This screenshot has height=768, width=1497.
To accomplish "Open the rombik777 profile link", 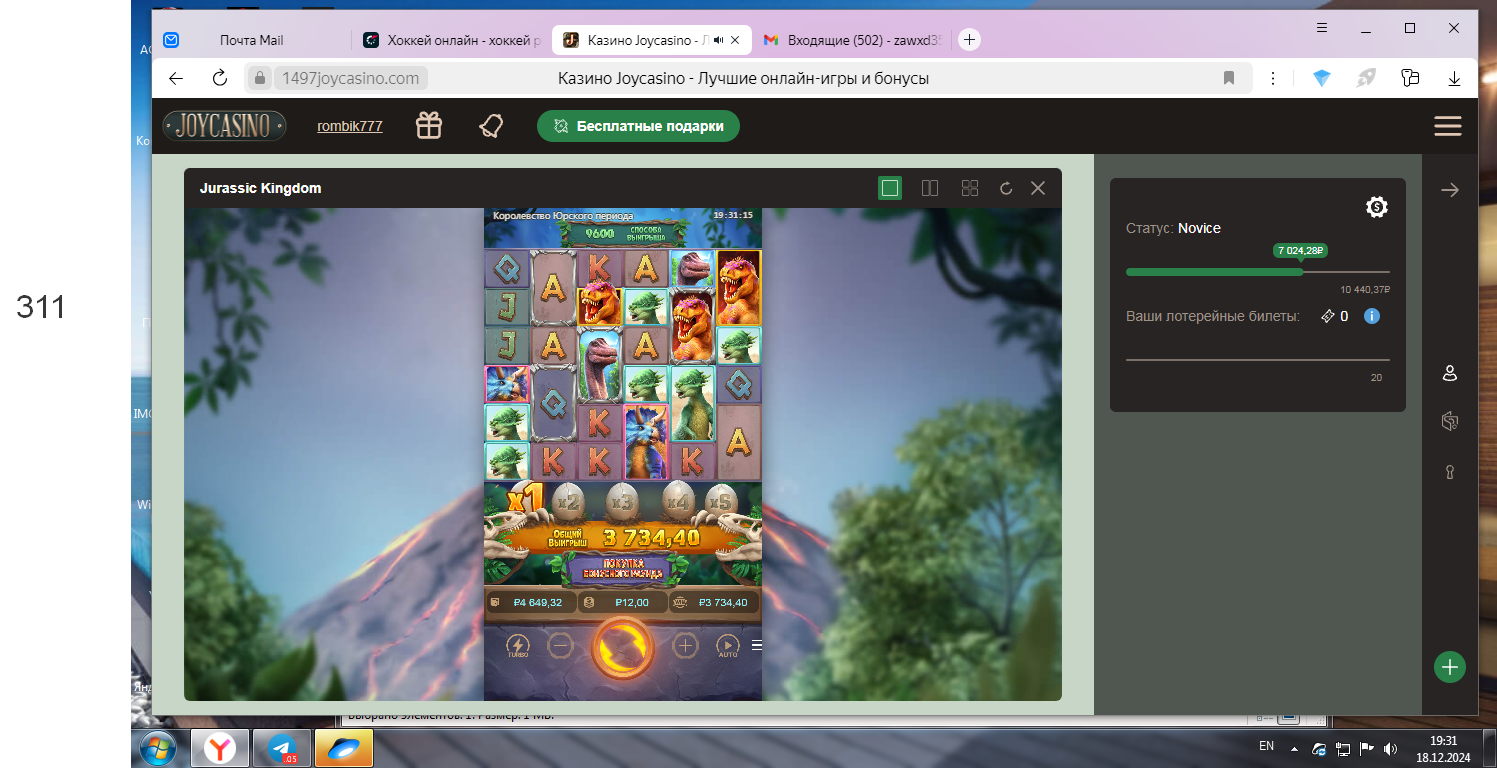I will (x=350, y=126).
